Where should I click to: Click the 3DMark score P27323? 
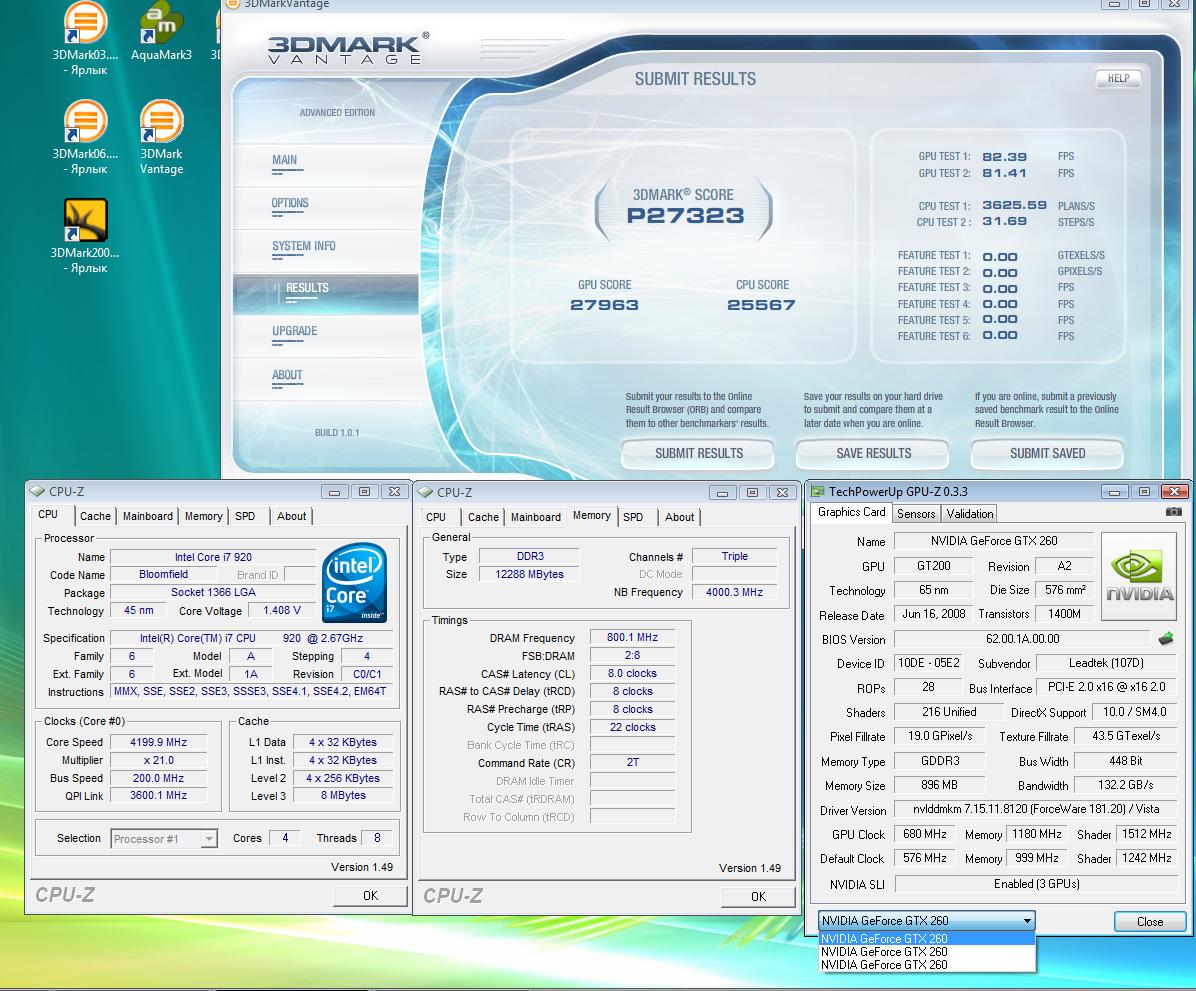[x=685, y=216]
